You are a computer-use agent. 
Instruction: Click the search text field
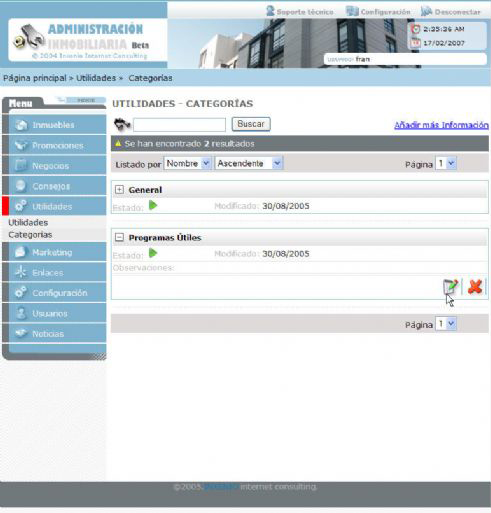click(x=179, y=125)
